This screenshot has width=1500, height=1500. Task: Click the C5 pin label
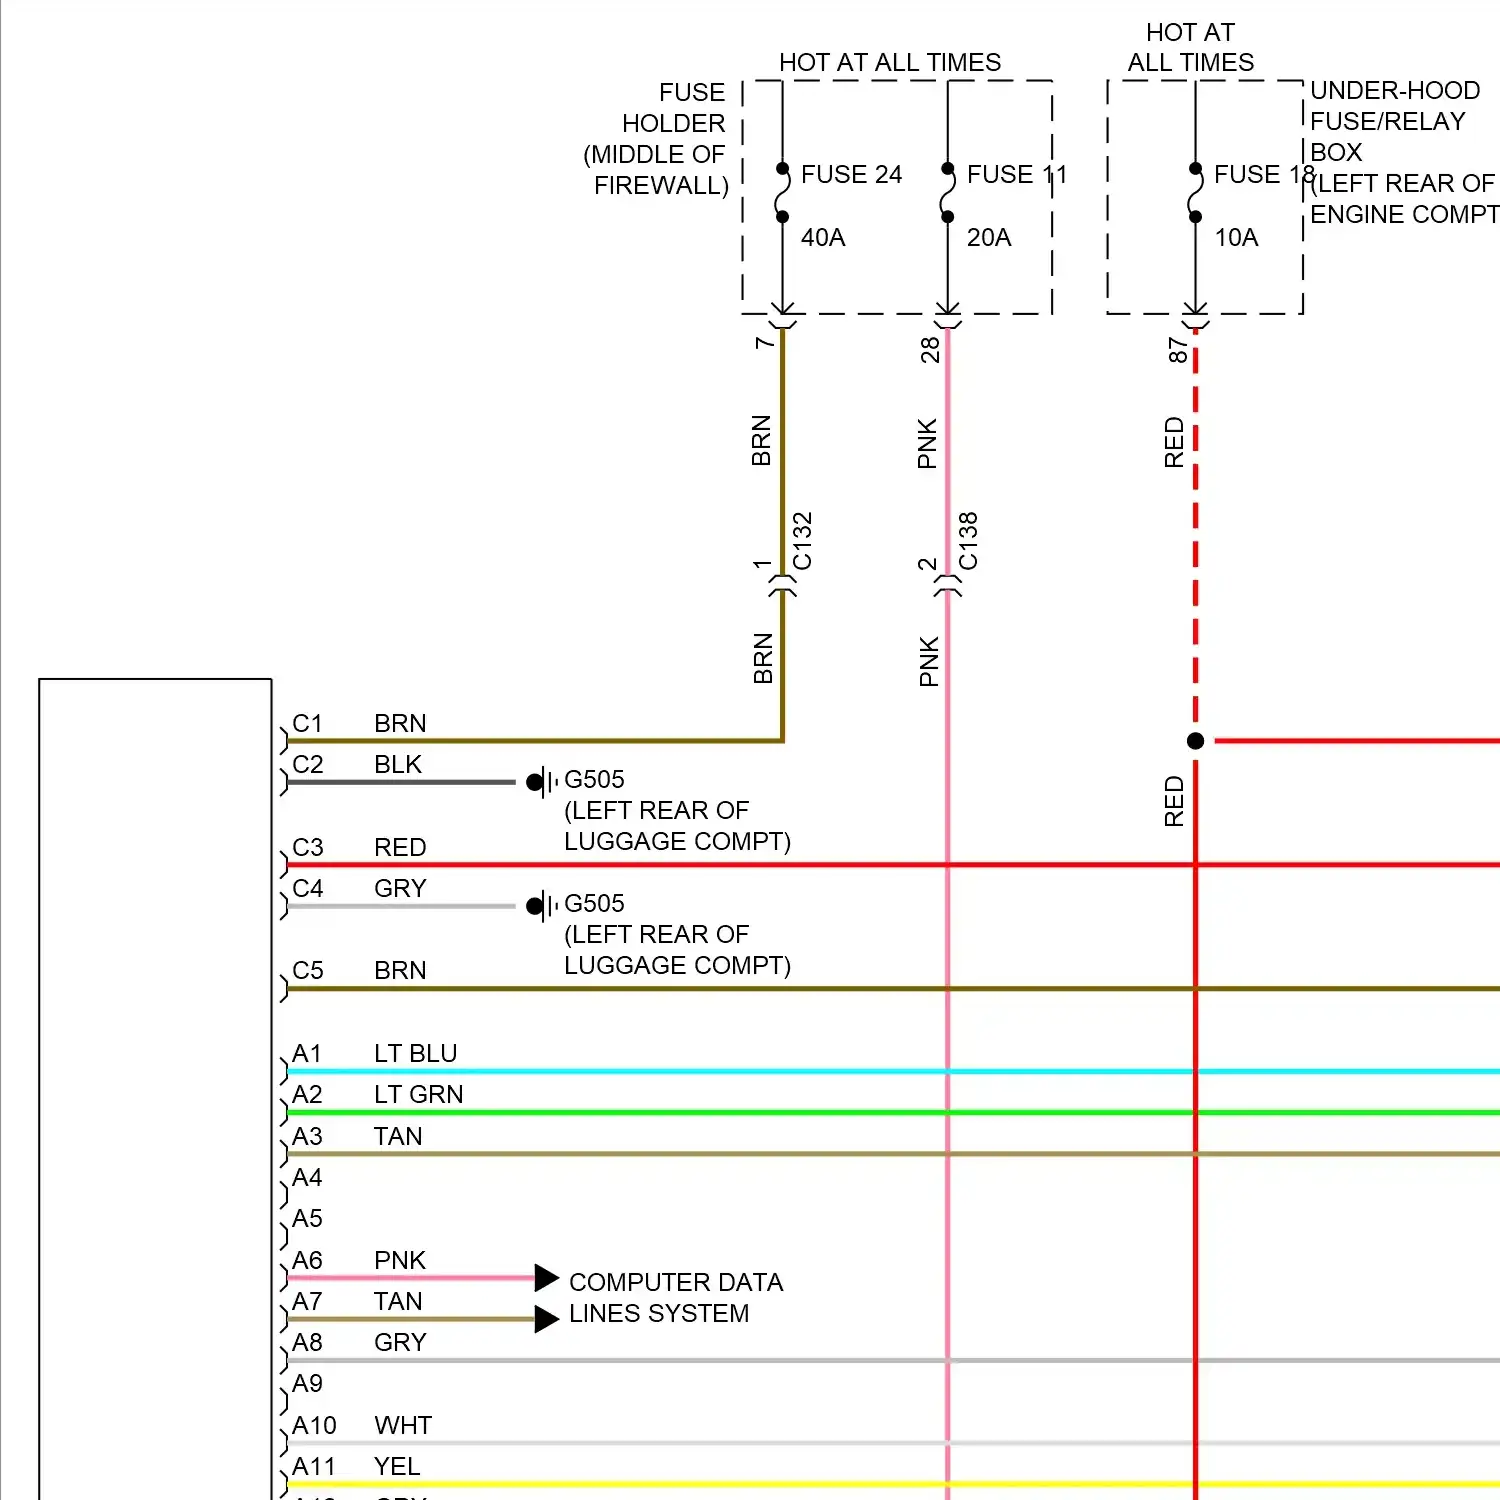click(307, 970)
